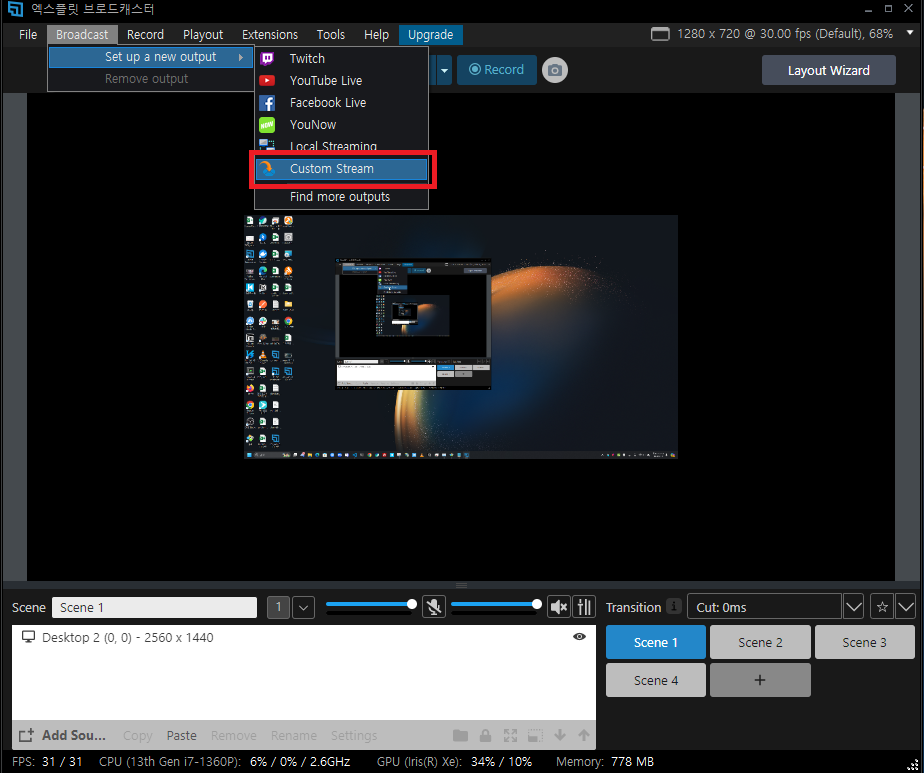
Task: Click the Layout Wizard button
Action: (x=828, y=70)
